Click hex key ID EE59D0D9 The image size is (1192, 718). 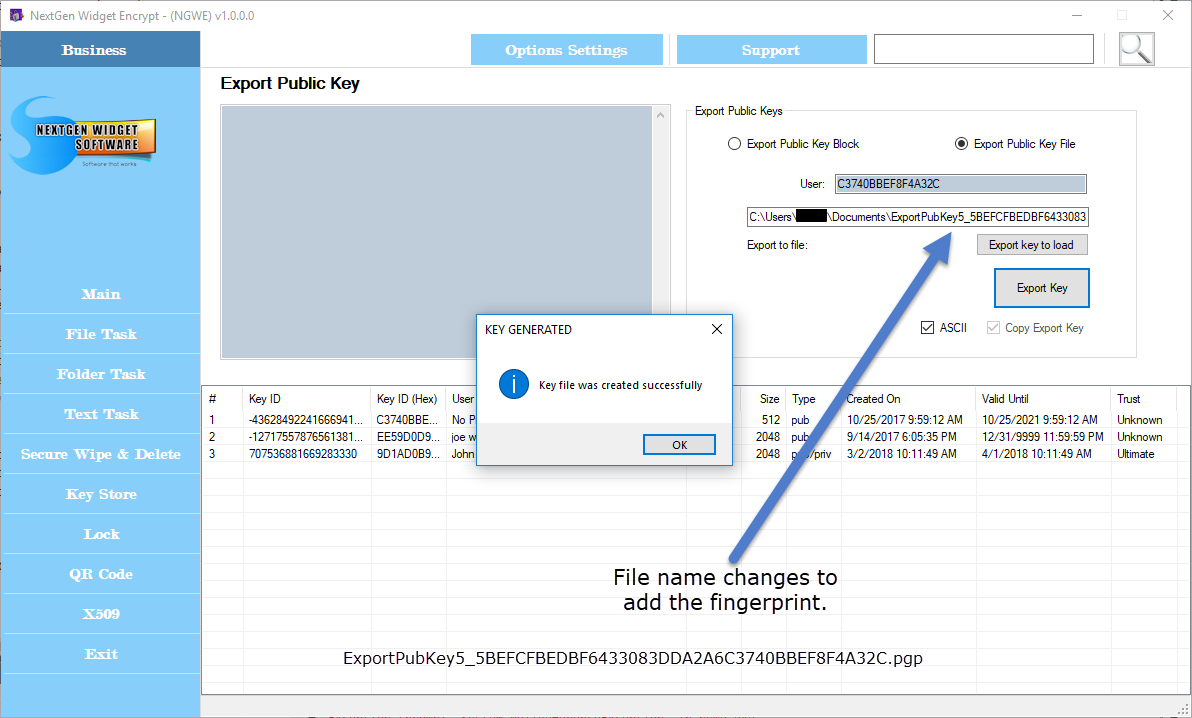(407, 437)
